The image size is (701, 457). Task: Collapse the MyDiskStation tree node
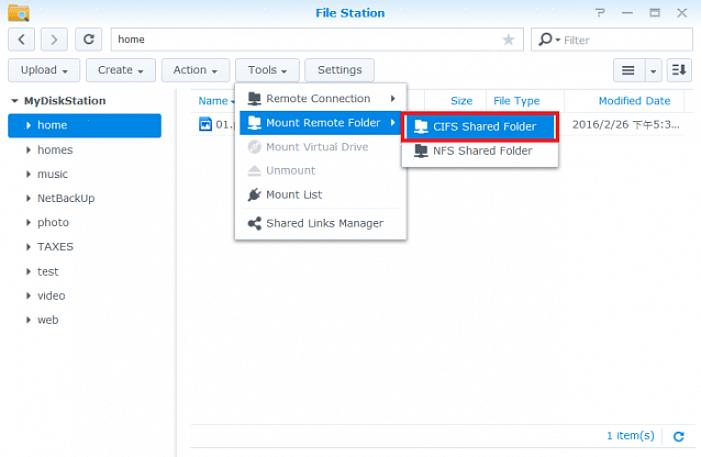tap(15, 101)
